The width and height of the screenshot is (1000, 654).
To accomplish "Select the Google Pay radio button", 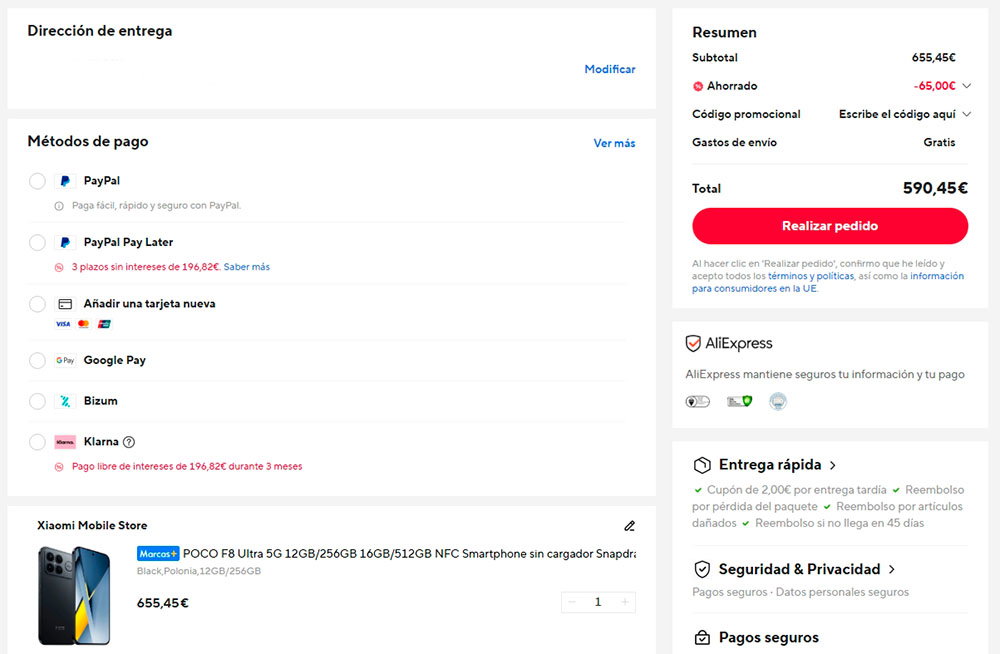I will 37,360.
